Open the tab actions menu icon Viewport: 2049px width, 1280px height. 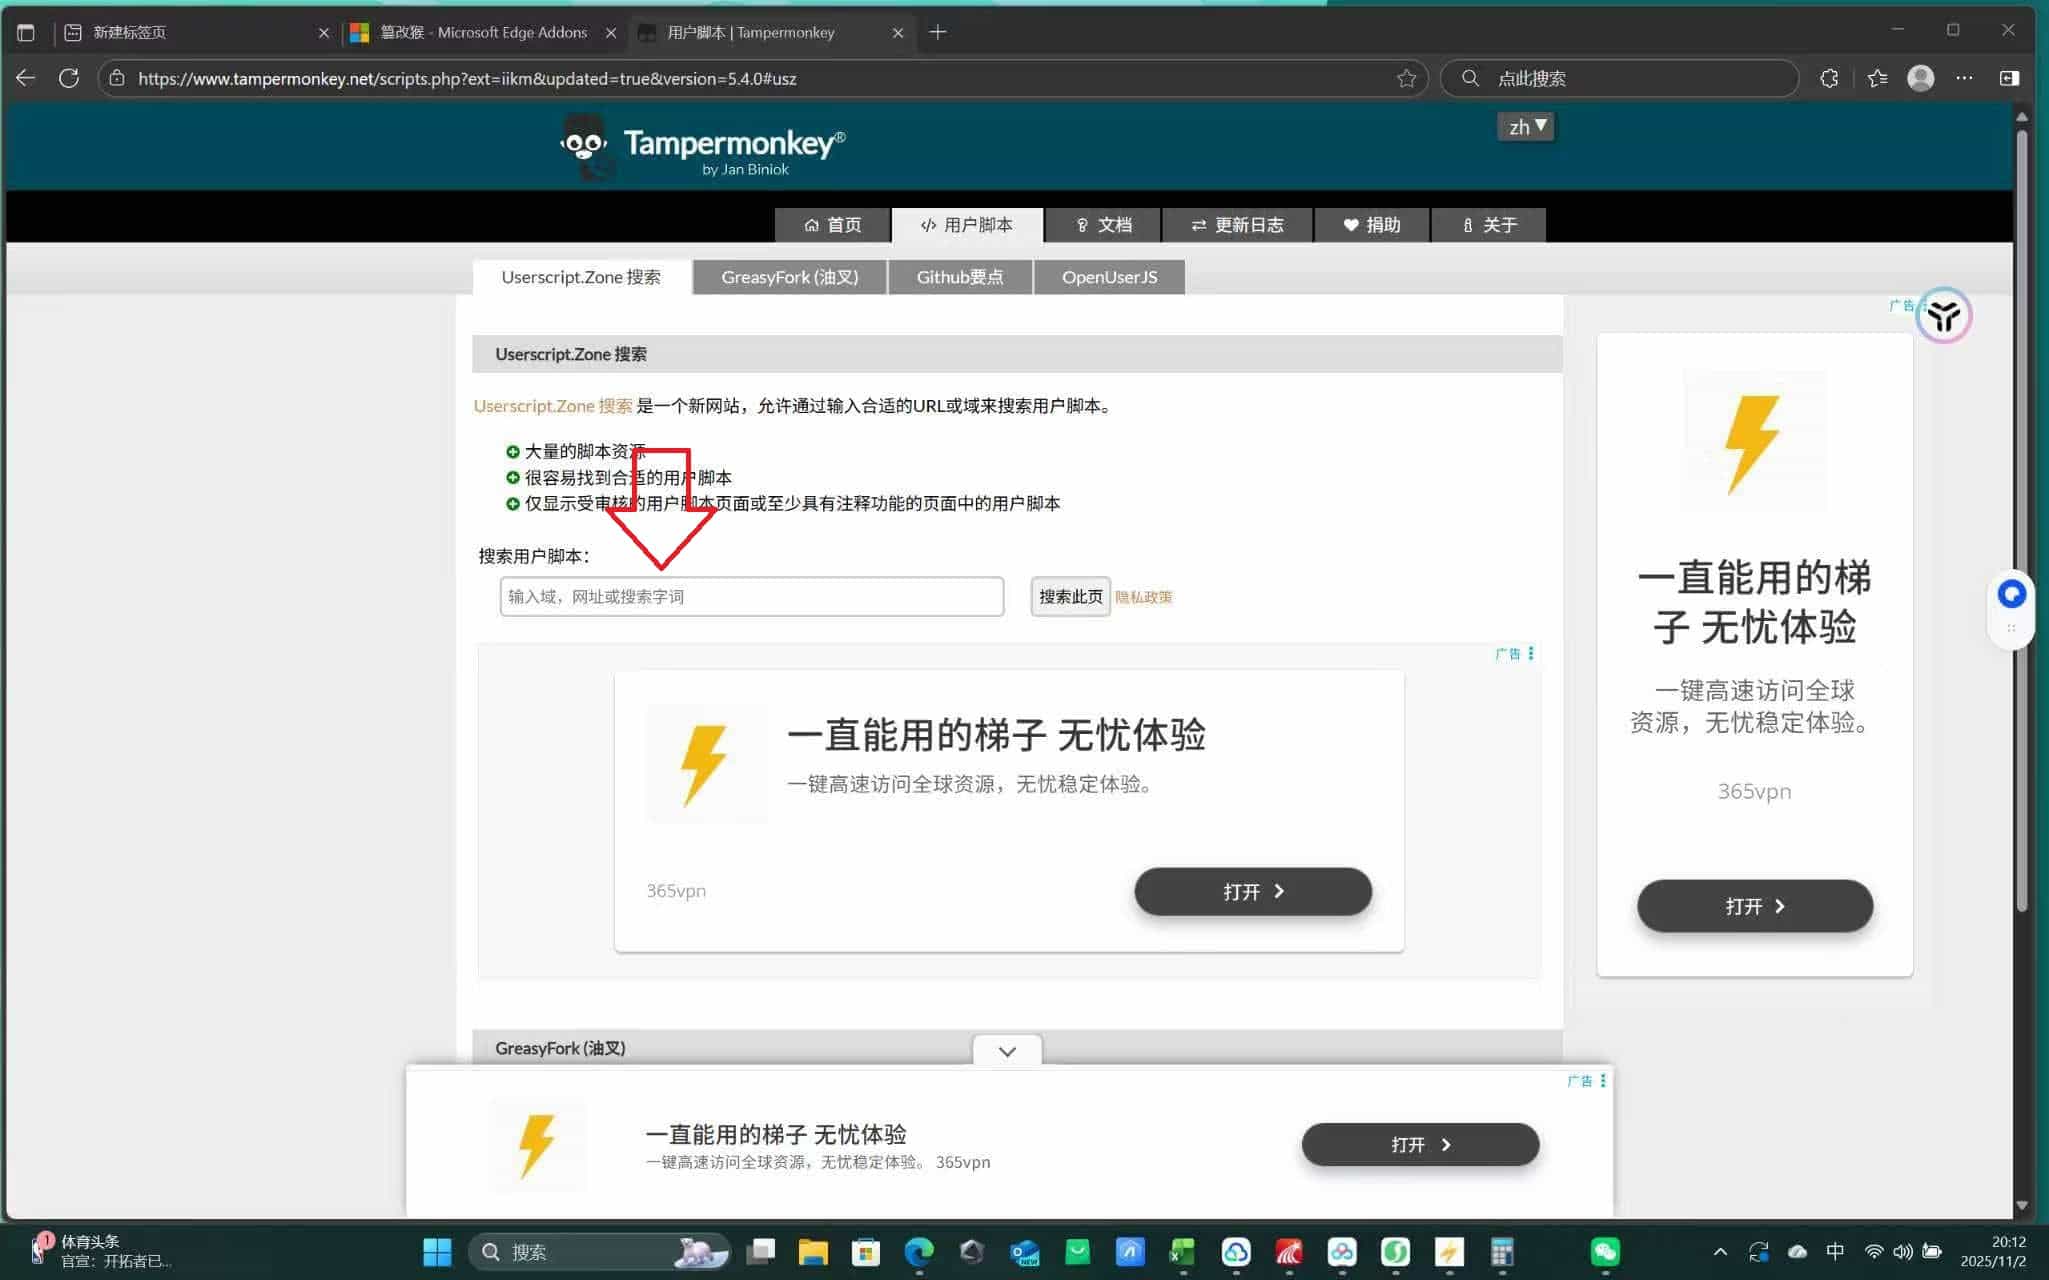(x=26, y=32)
